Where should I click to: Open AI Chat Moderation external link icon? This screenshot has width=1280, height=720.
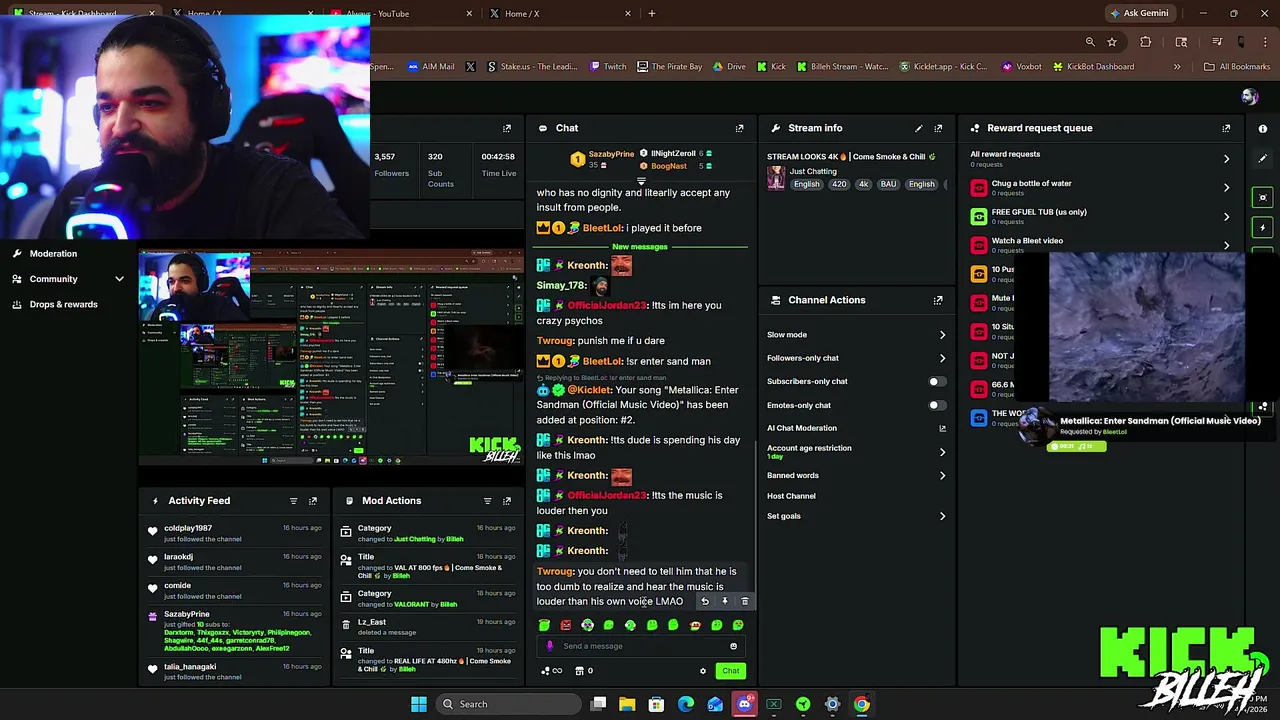coord(942,428)
